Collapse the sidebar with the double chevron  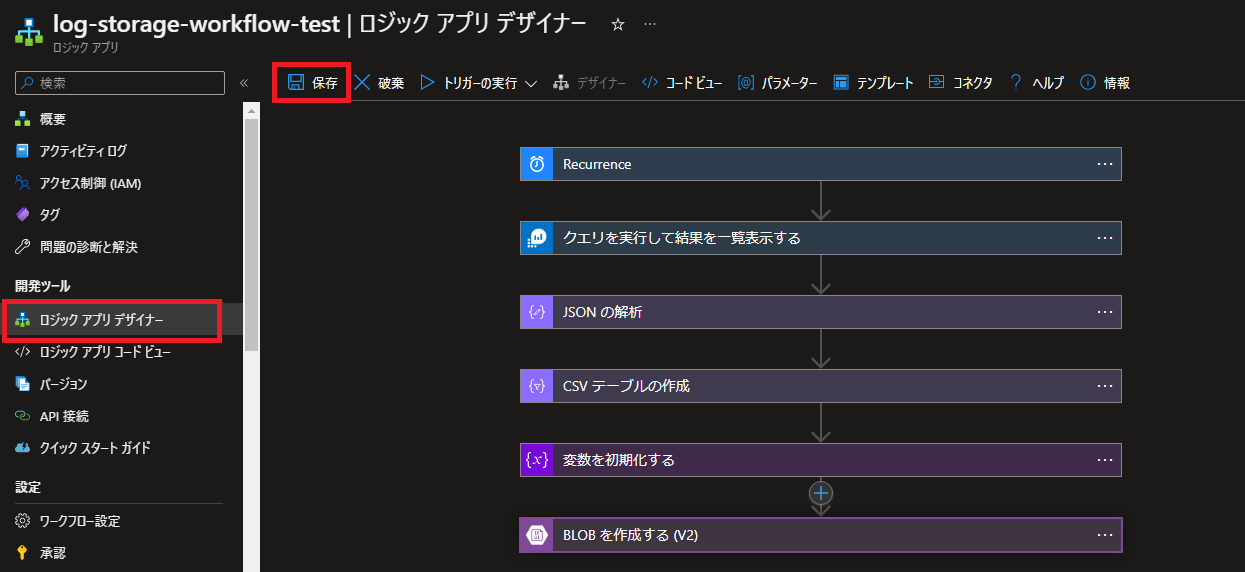pyautogui.click(x=244, y=83)
